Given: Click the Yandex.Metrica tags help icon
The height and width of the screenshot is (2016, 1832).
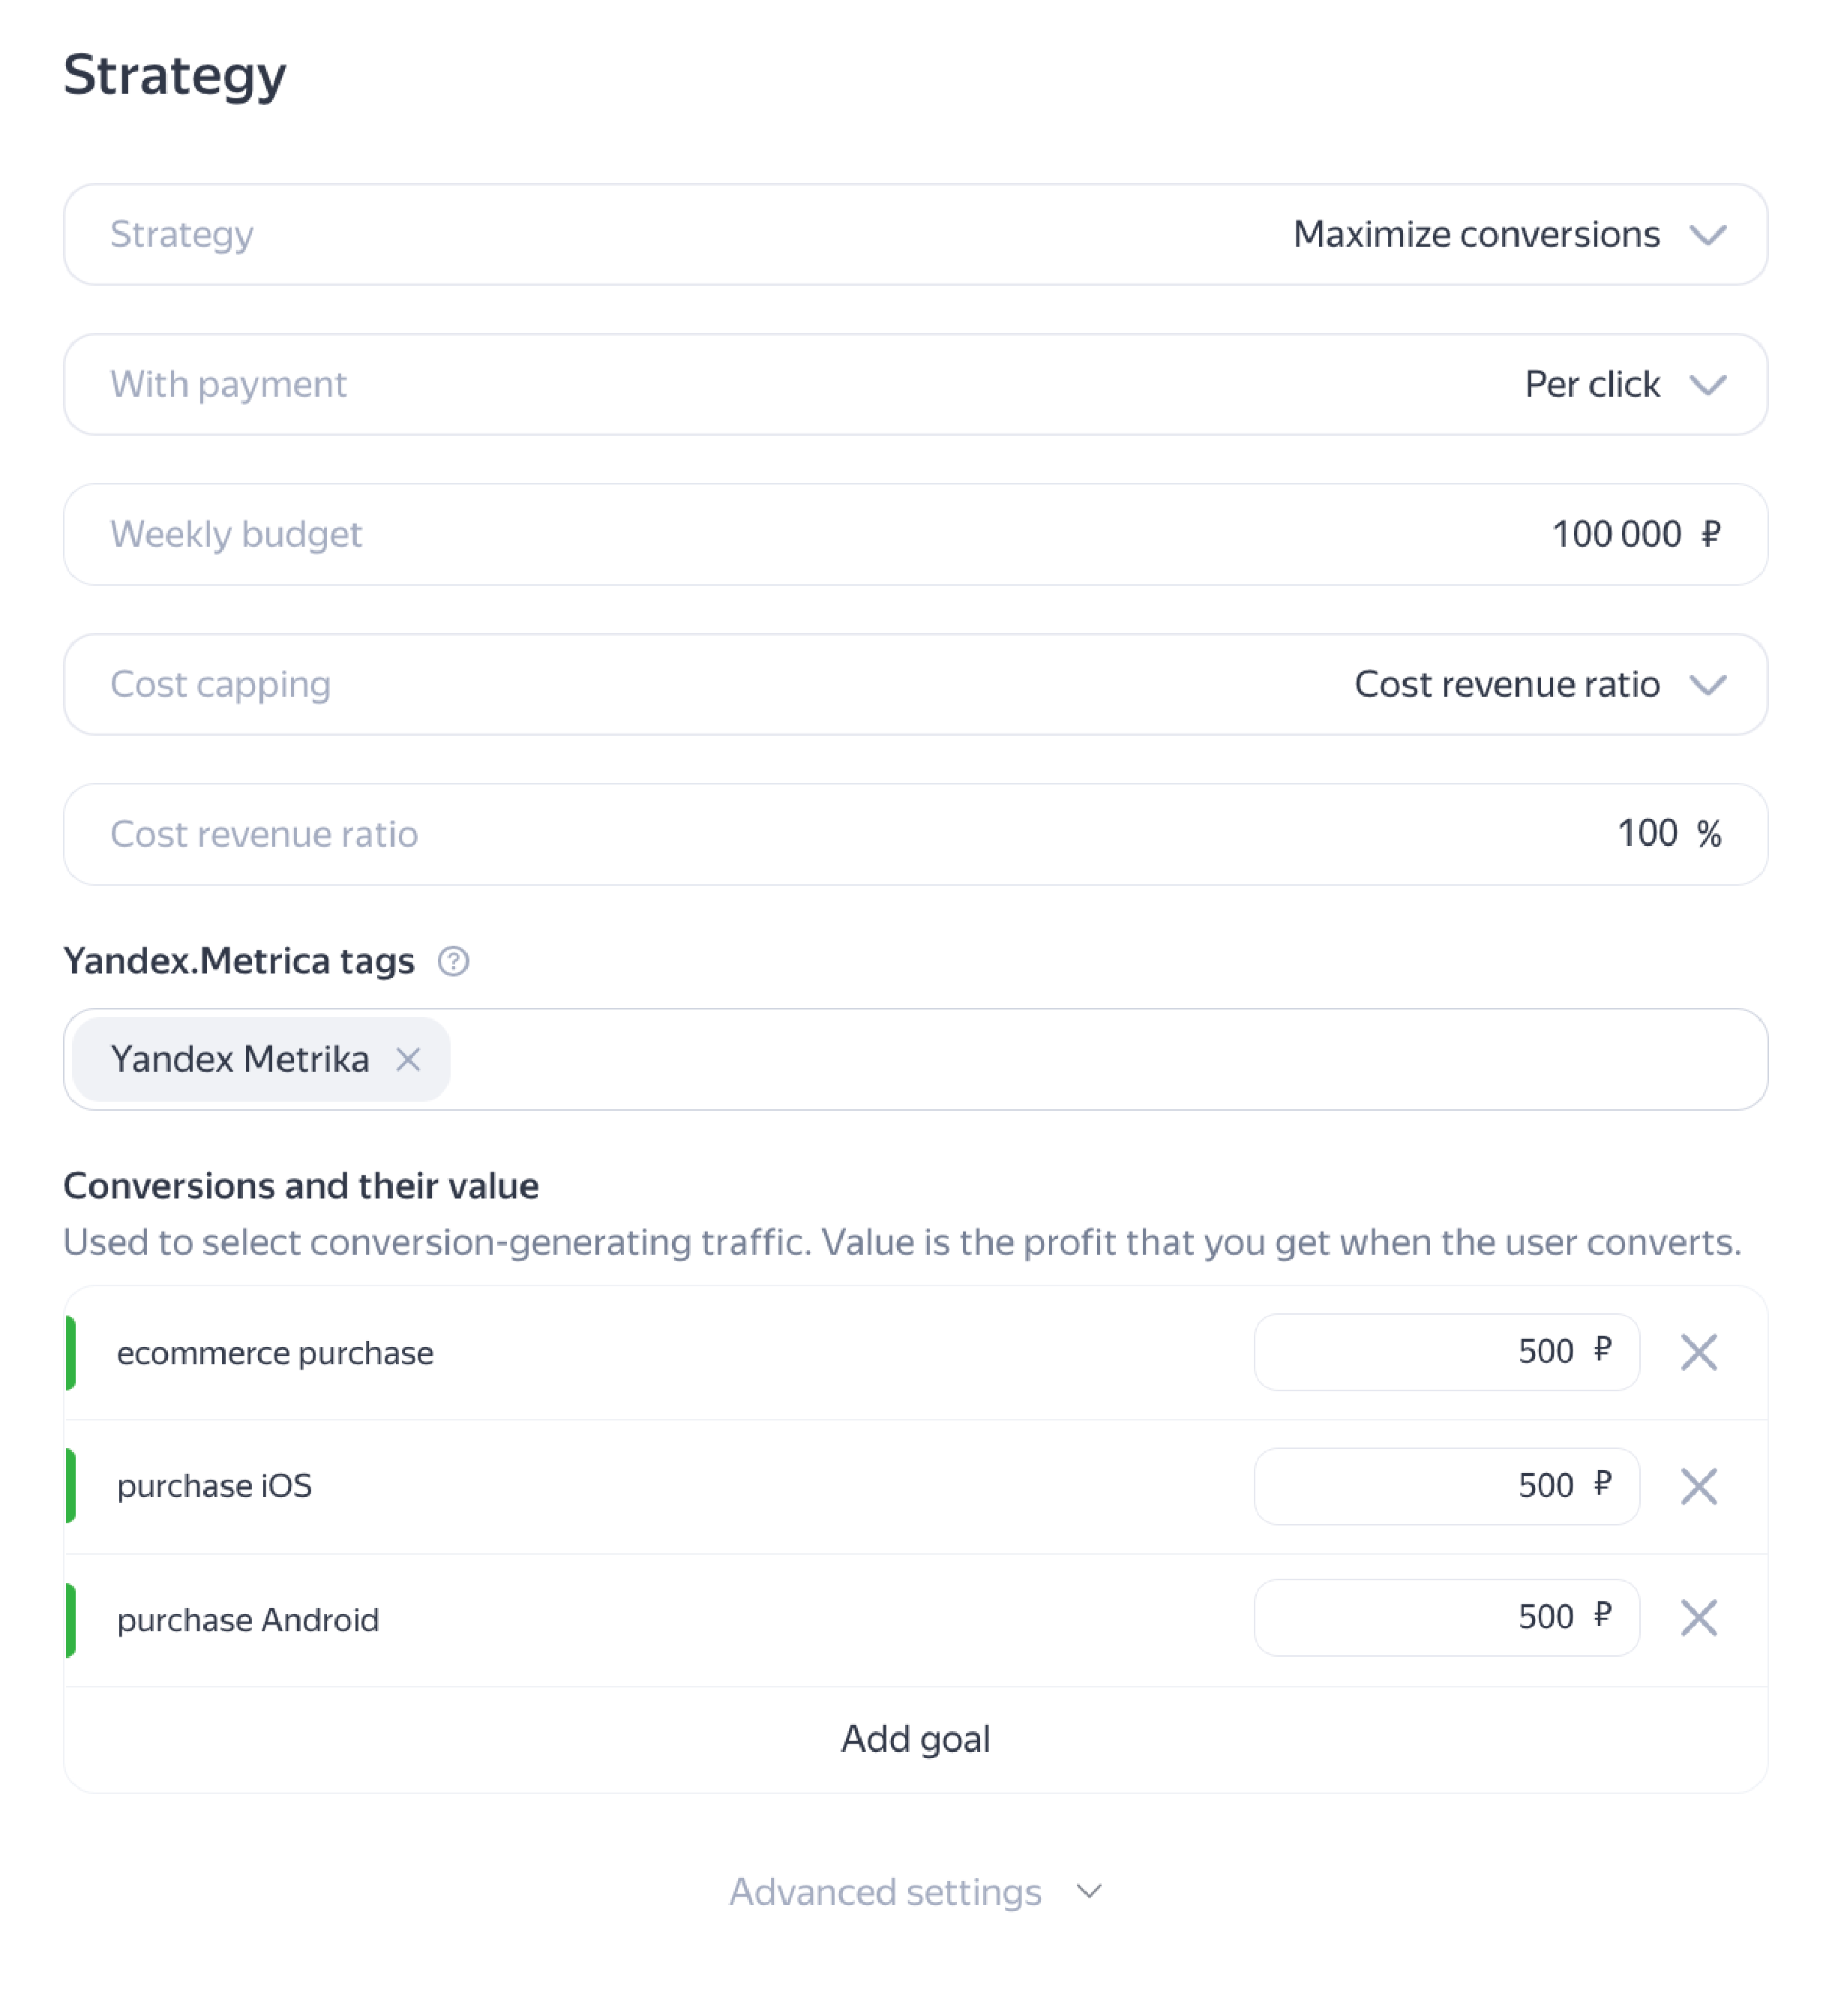Looking at the screenshot, I should click(453, 961).
